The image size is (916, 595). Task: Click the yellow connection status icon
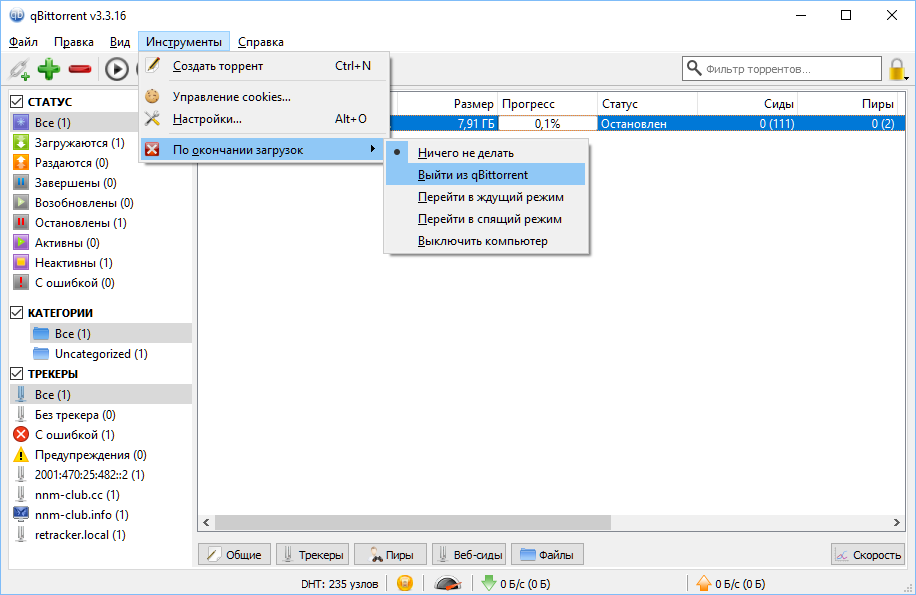point(405,583)
